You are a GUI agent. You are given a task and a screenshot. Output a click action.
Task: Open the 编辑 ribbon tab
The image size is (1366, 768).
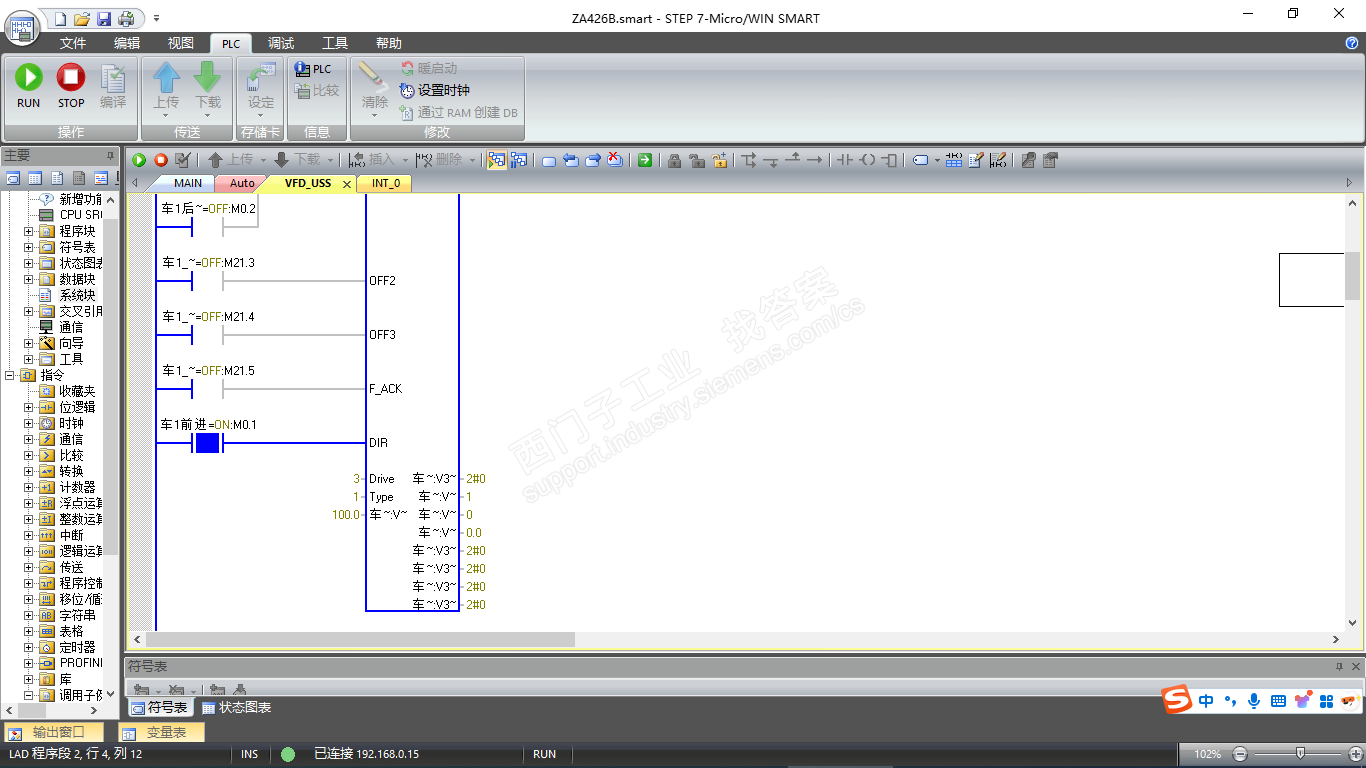127,43
